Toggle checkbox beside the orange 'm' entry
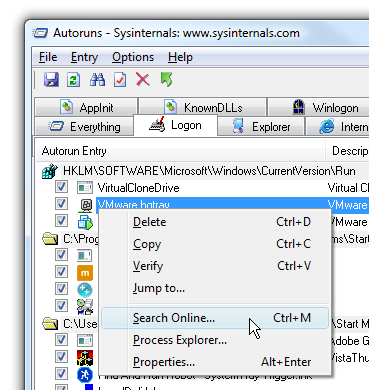Viewport: 369px width, 390px height. 61,272
